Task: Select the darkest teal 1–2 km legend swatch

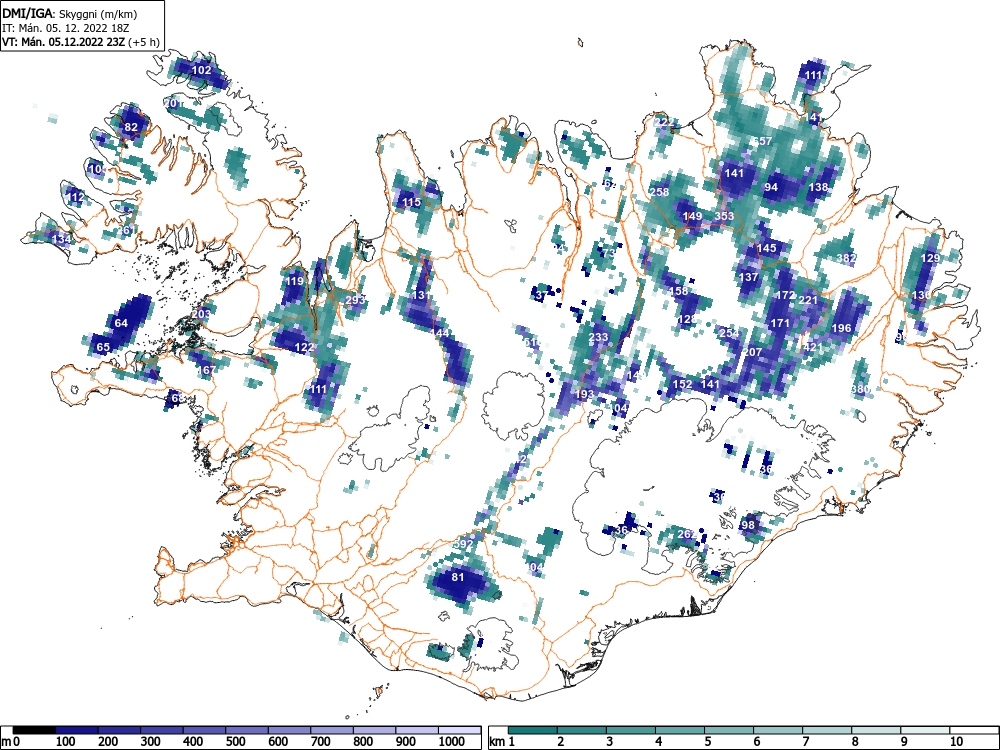Action: pos(533,730)
